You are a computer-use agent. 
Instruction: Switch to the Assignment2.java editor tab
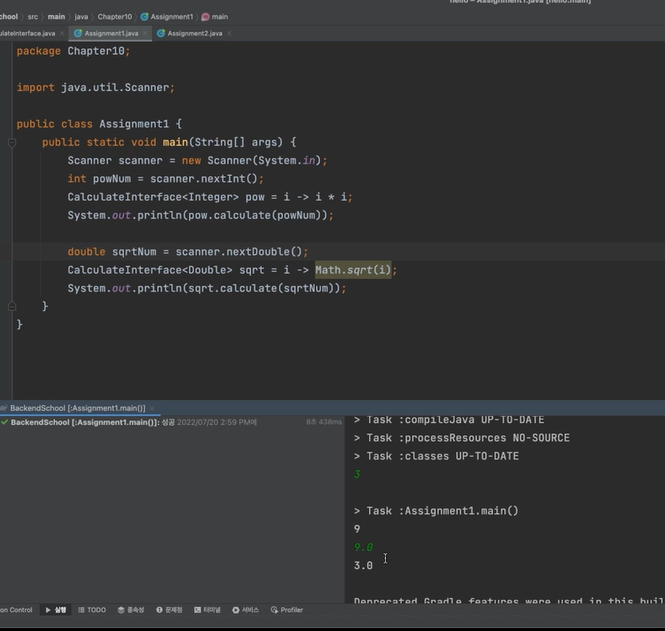click(194, 33)
